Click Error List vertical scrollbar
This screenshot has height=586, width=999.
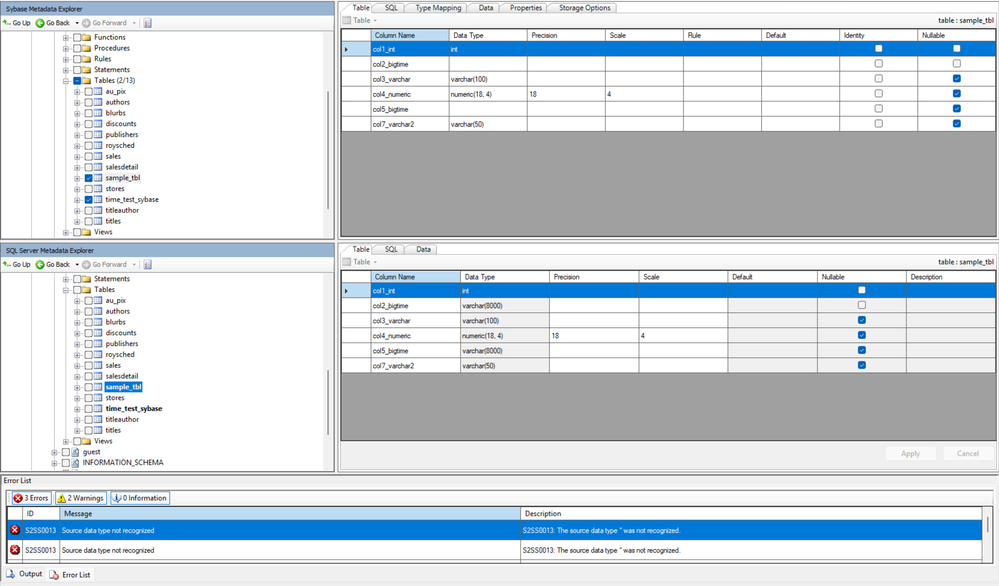pyautogui.click(x=988, y=525)
